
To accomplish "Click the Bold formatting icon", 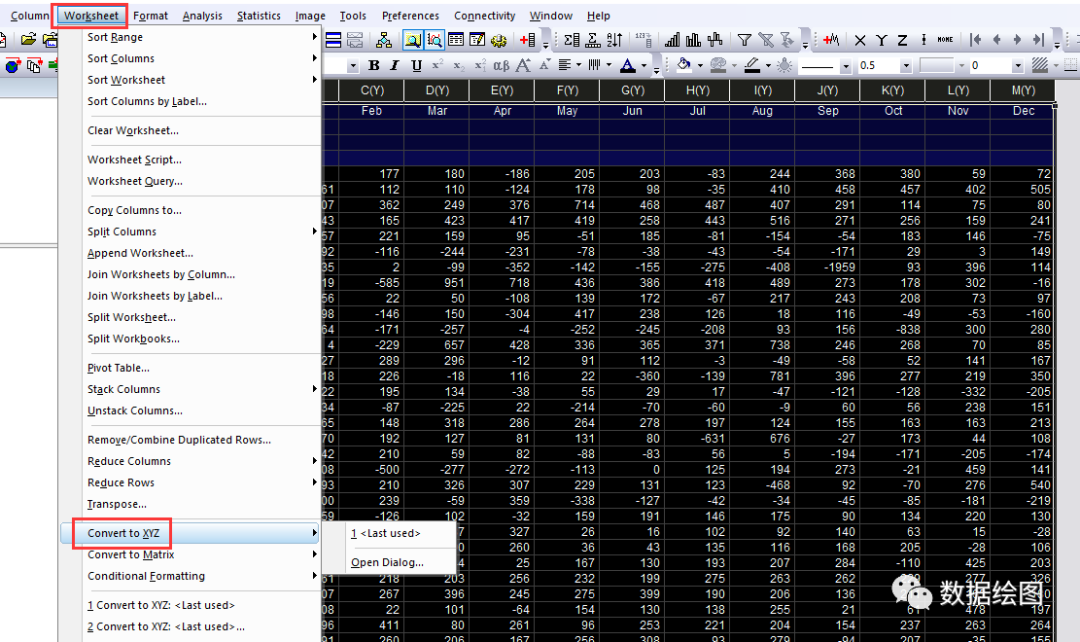I will point(373,65).
